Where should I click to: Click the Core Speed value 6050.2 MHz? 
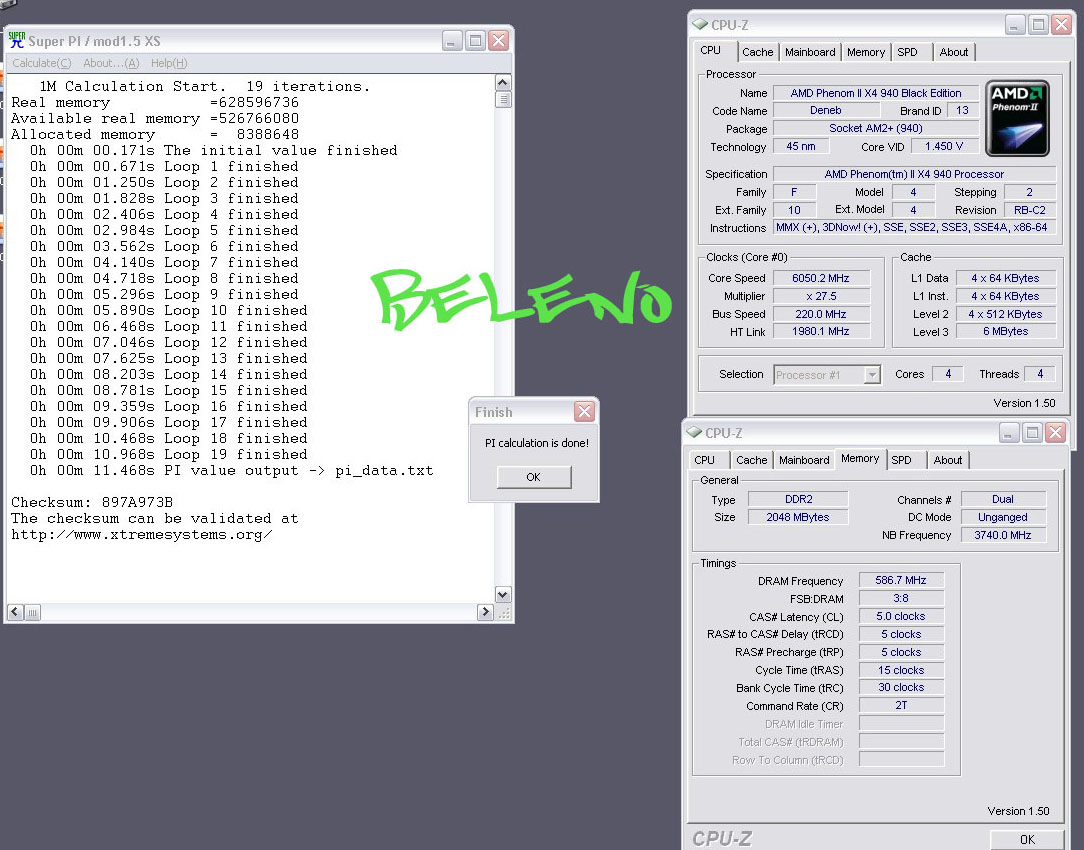[821, 278]
